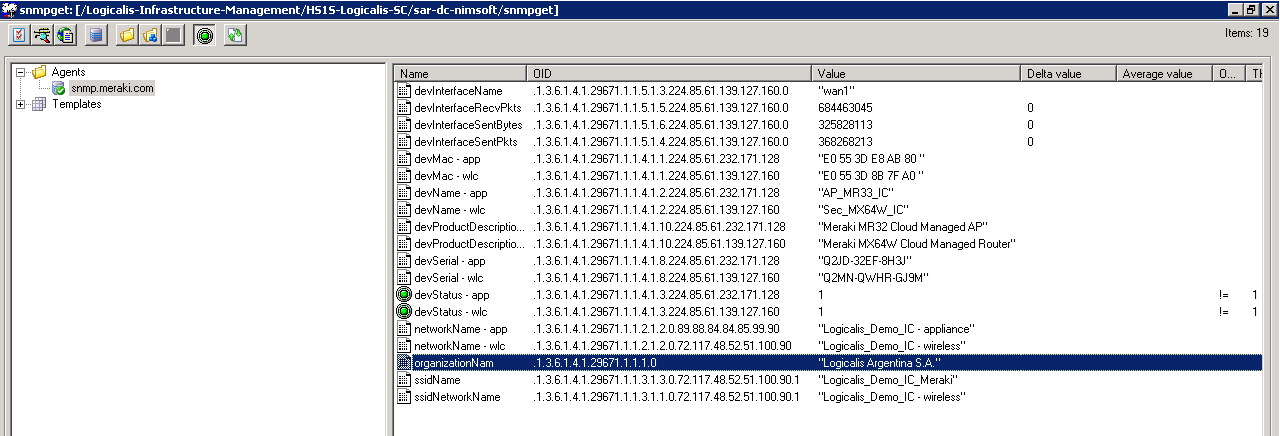
Task: Click the row icon of devSerial - app
Action: click(404, 261)
